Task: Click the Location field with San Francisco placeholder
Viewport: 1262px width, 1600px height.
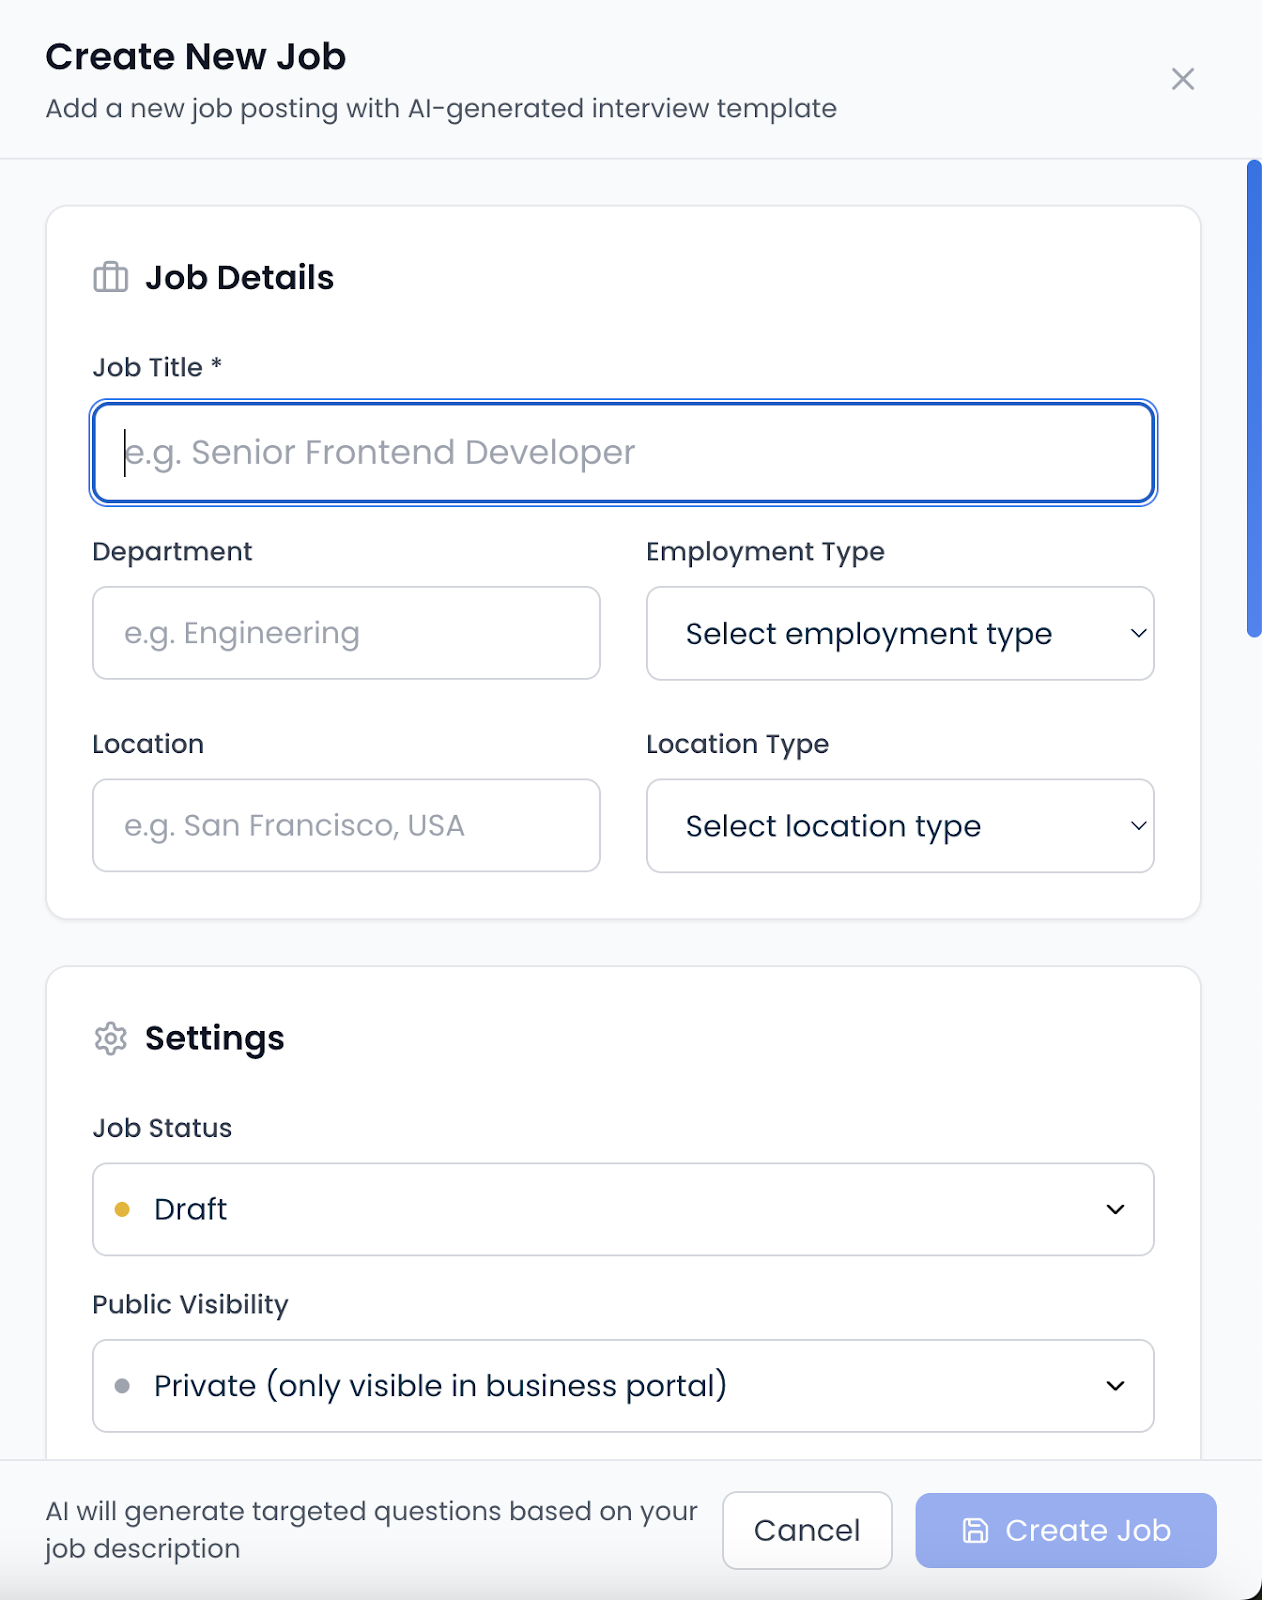Action: [345, 826]
